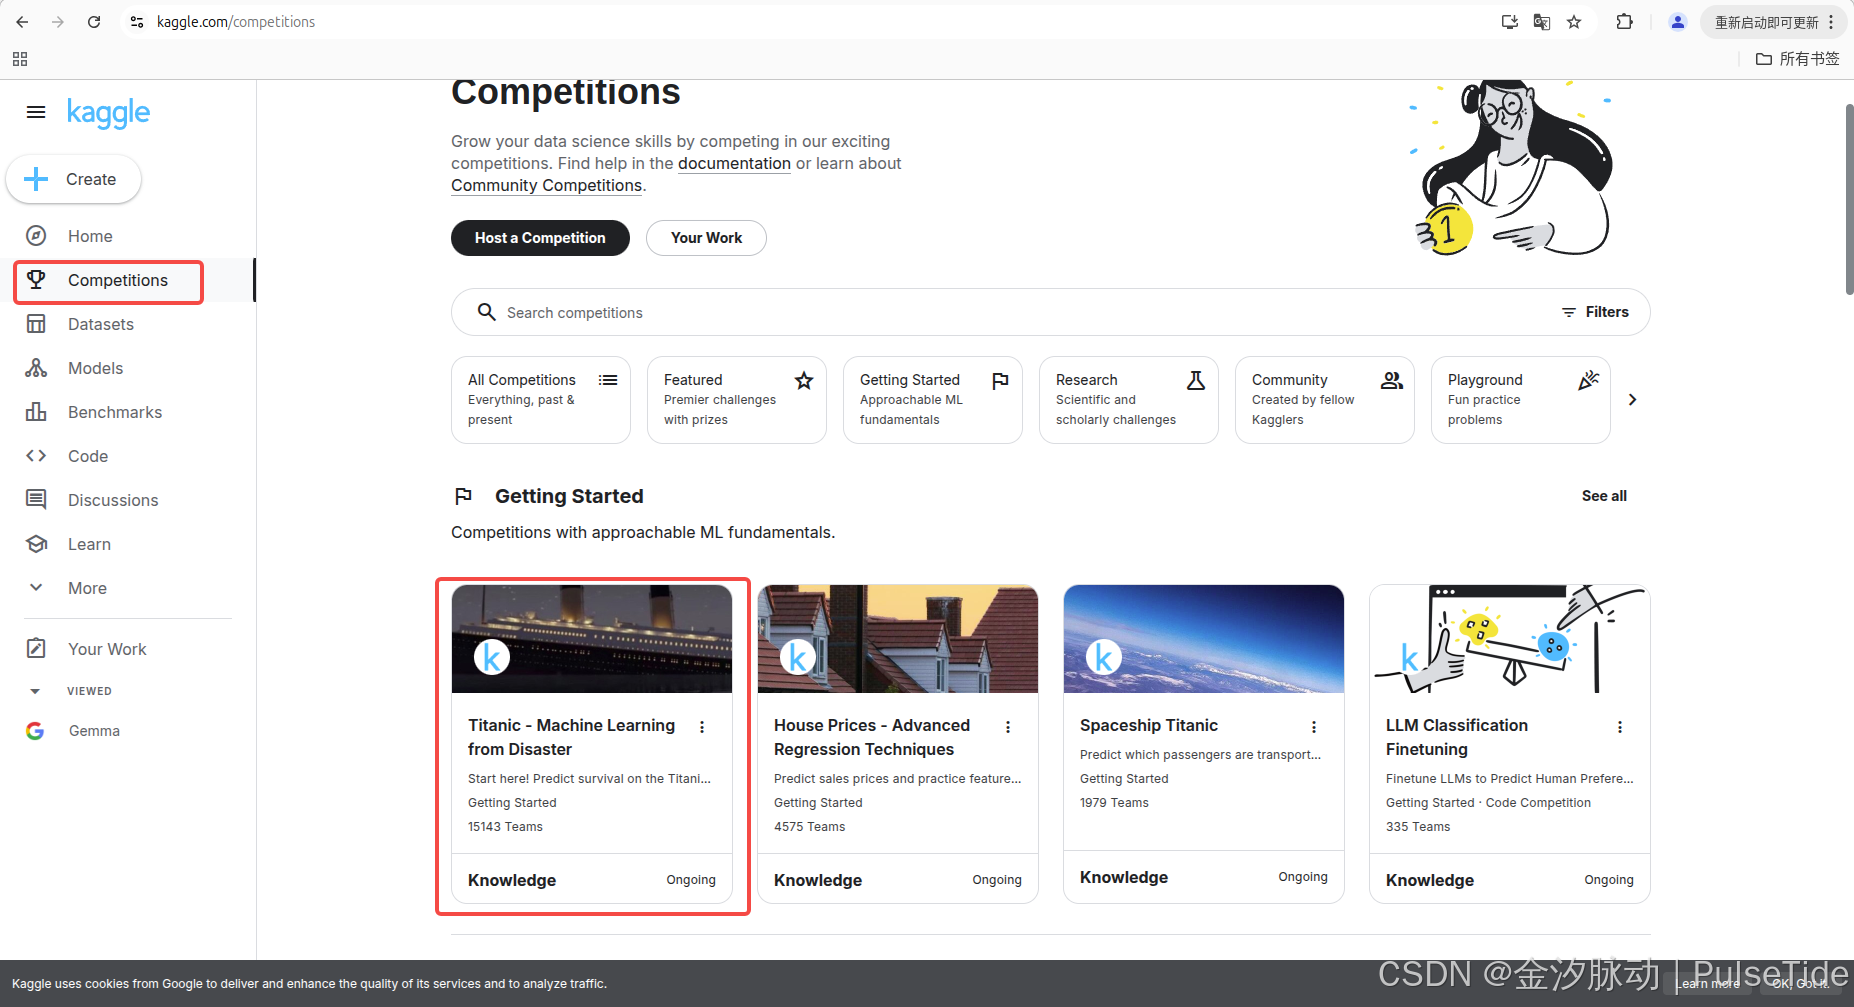Image resolution: width=1854 pixels, height=1007 pixels.
Task: Open Spaceship Titanic competition title
Action: [x=1149, y=725]
